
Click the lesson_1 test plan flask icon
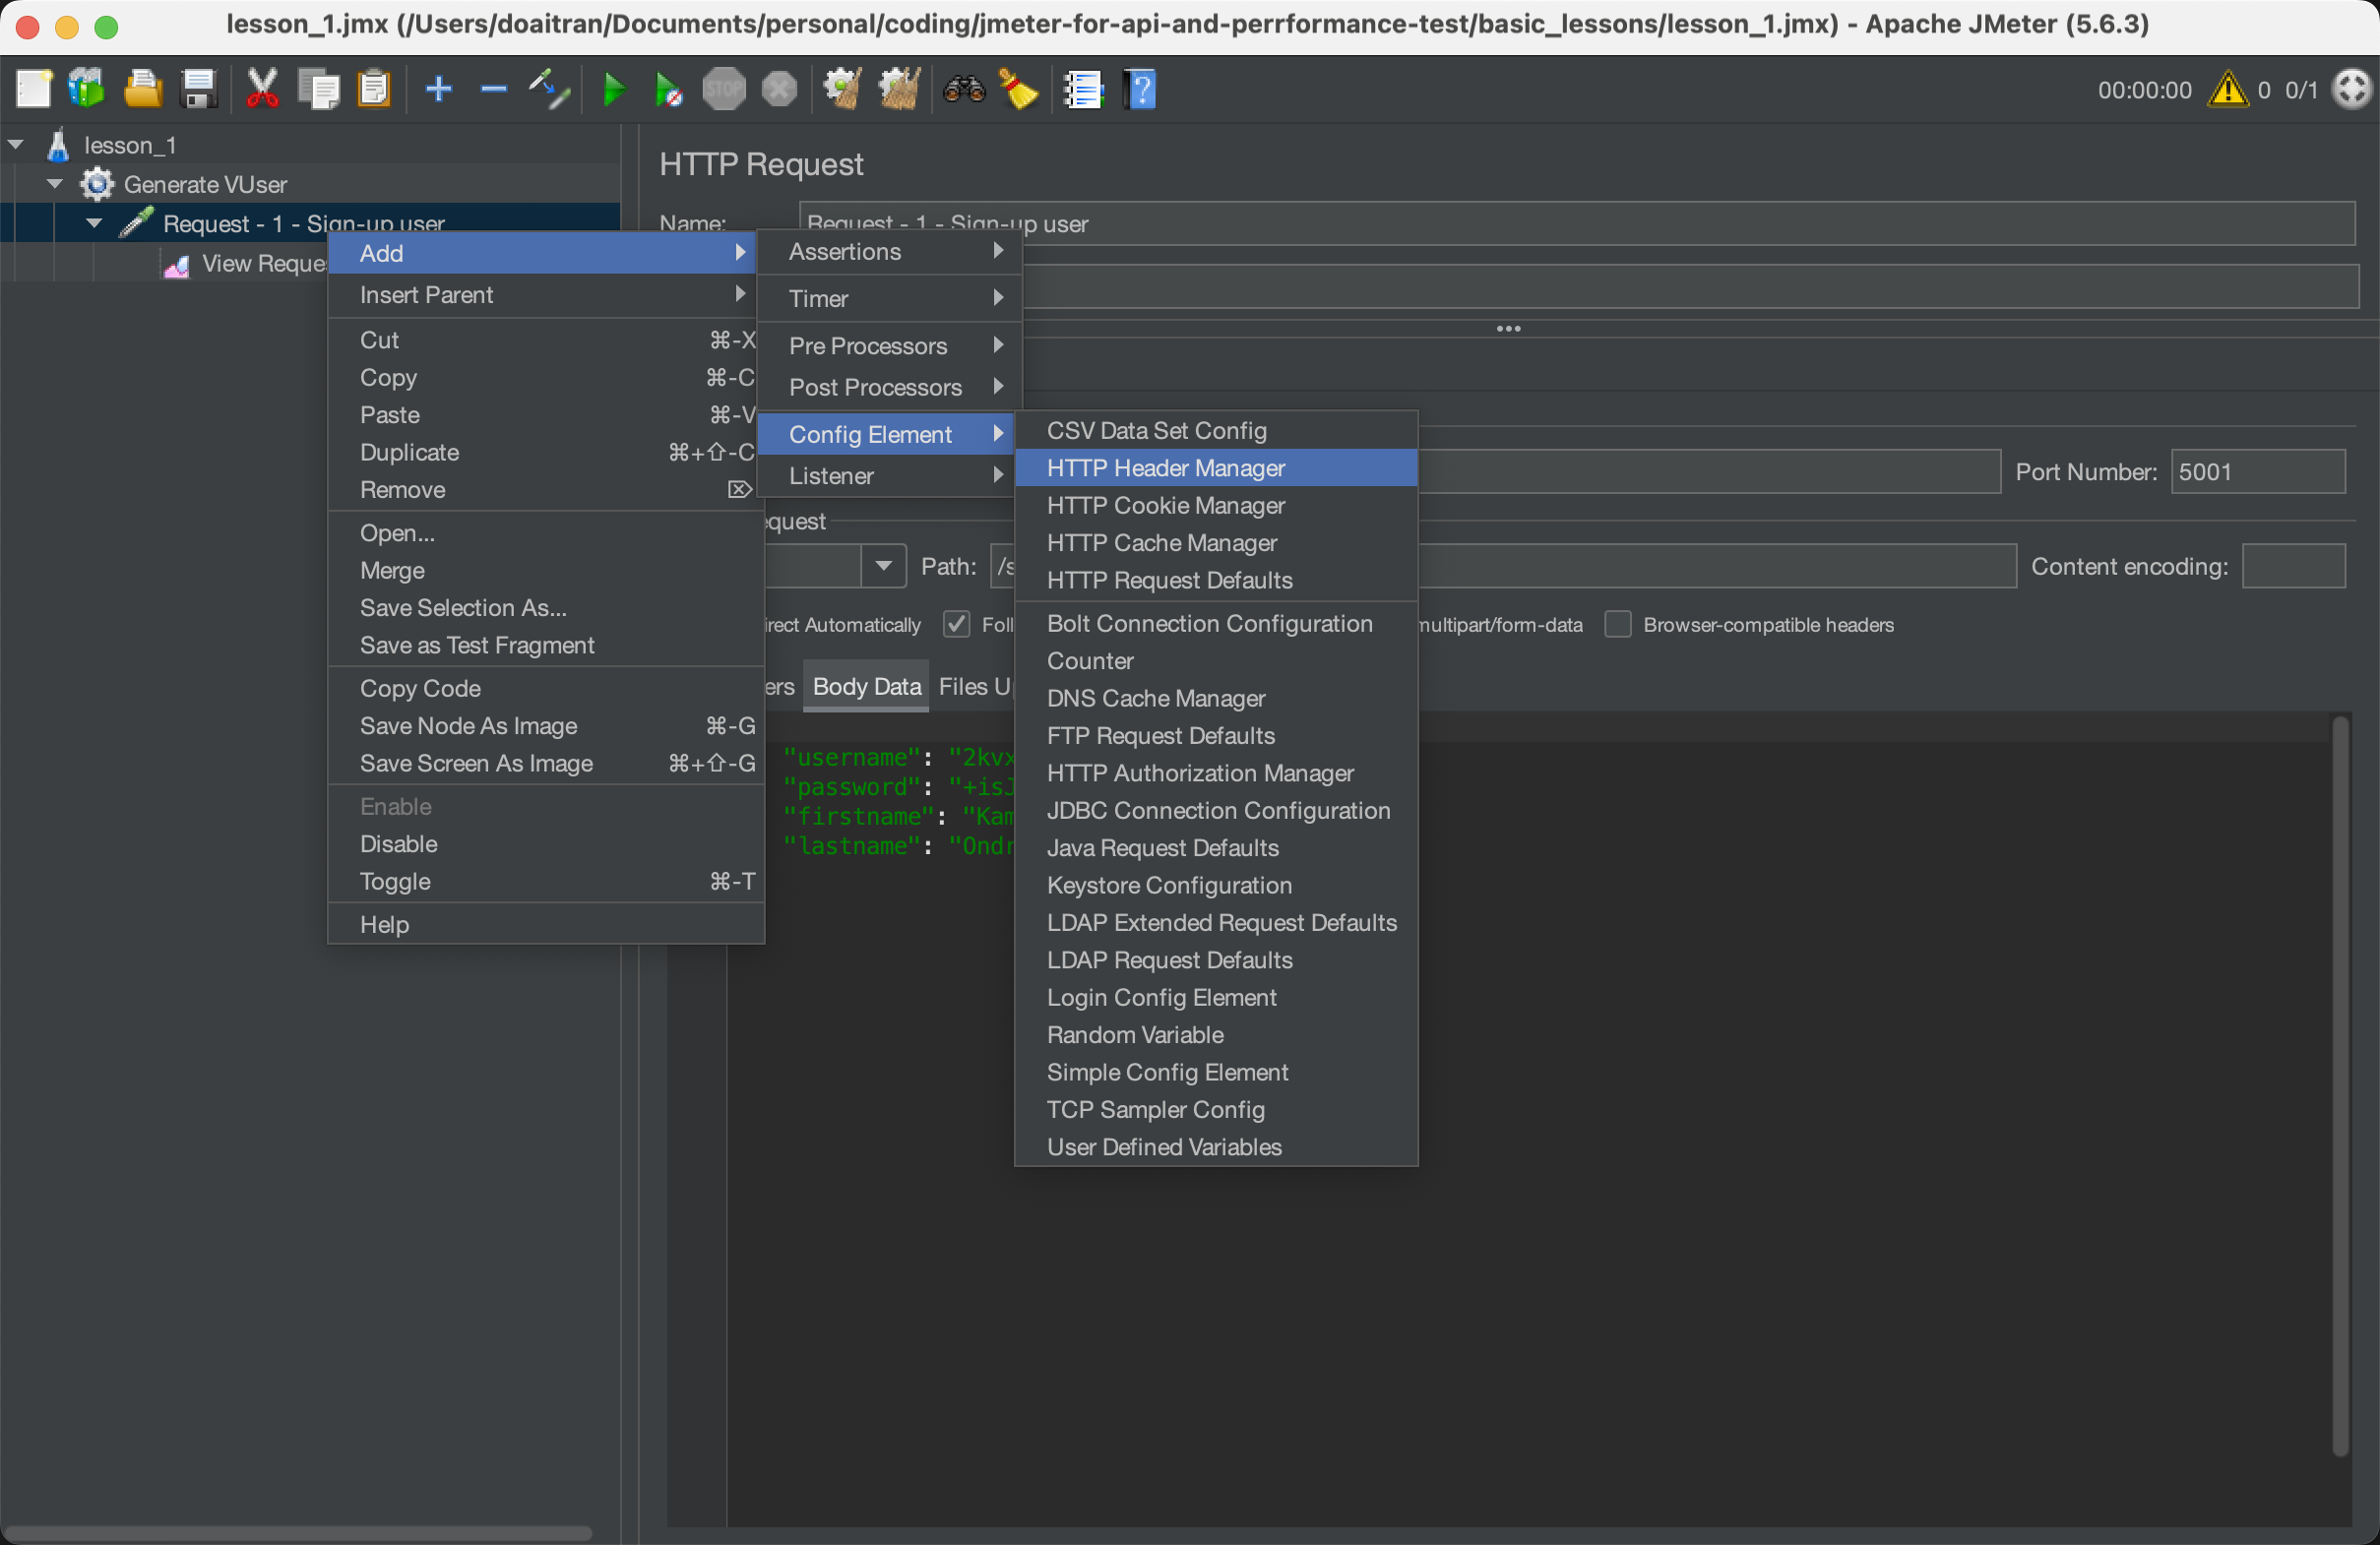pyautogui.click(x=58, y=145)
